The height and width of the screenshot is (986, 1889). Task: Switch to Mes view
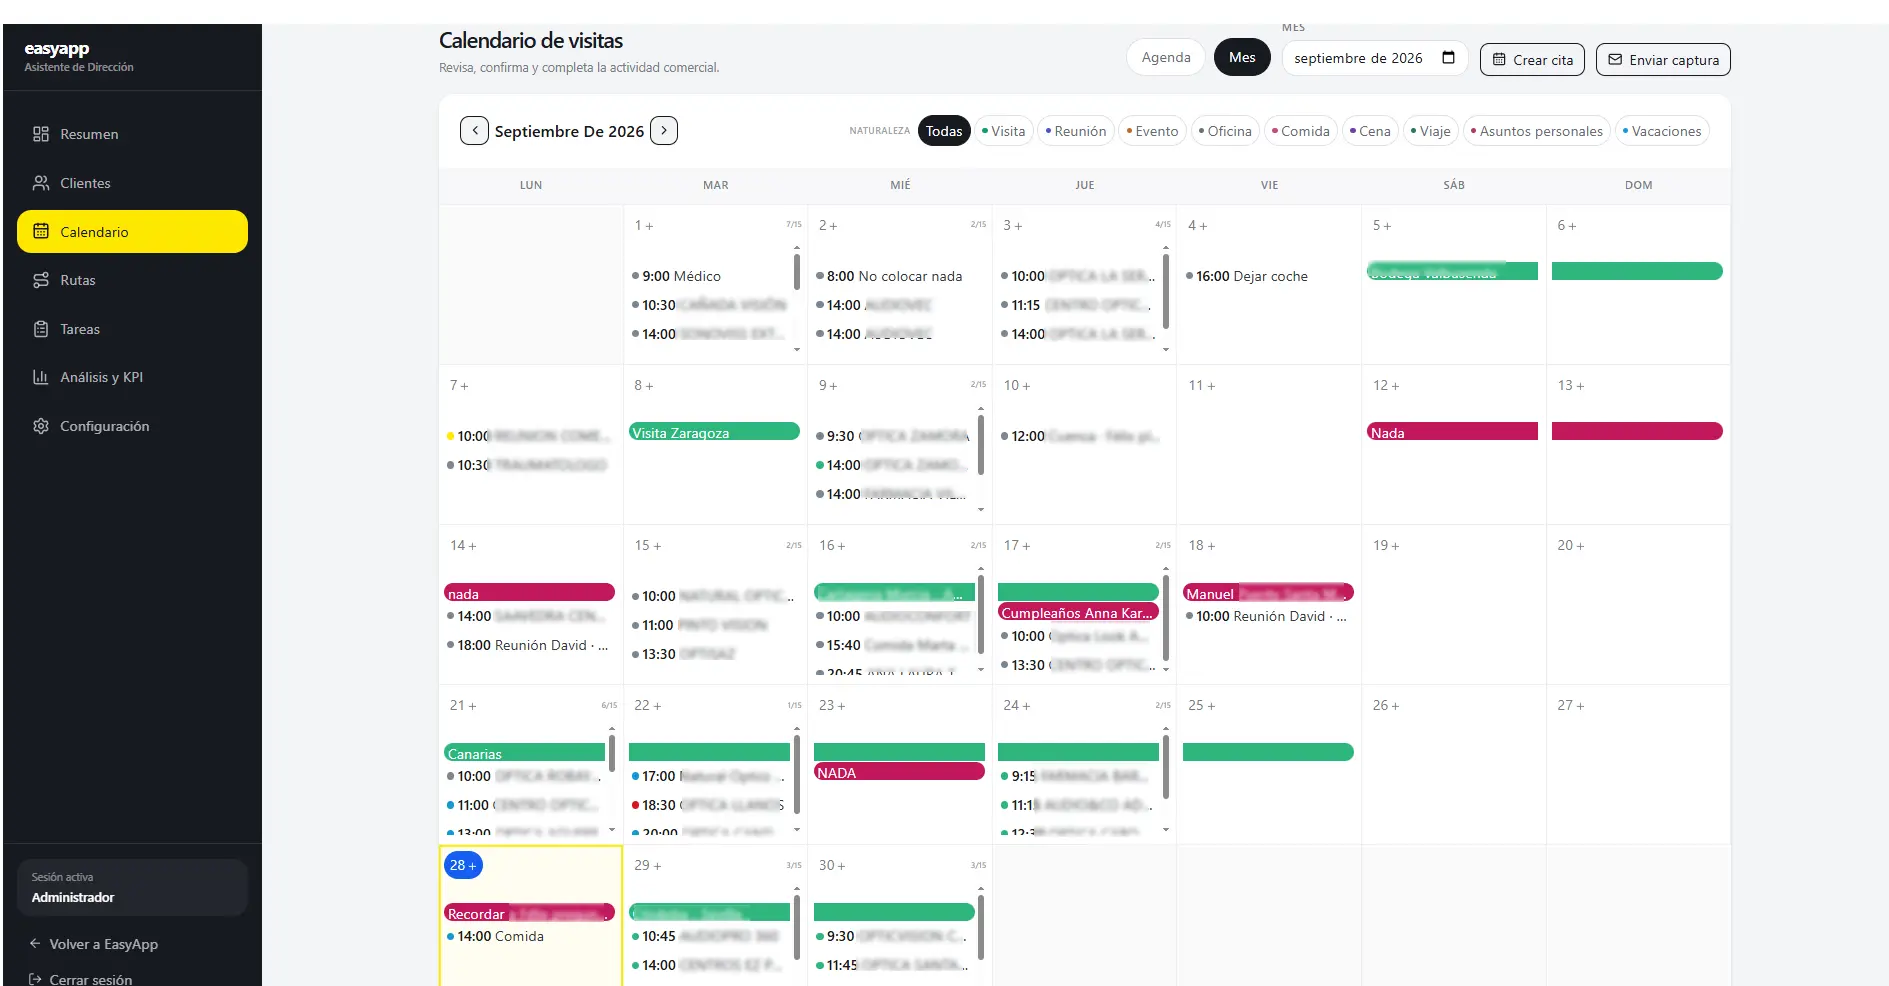[1242, 57]
